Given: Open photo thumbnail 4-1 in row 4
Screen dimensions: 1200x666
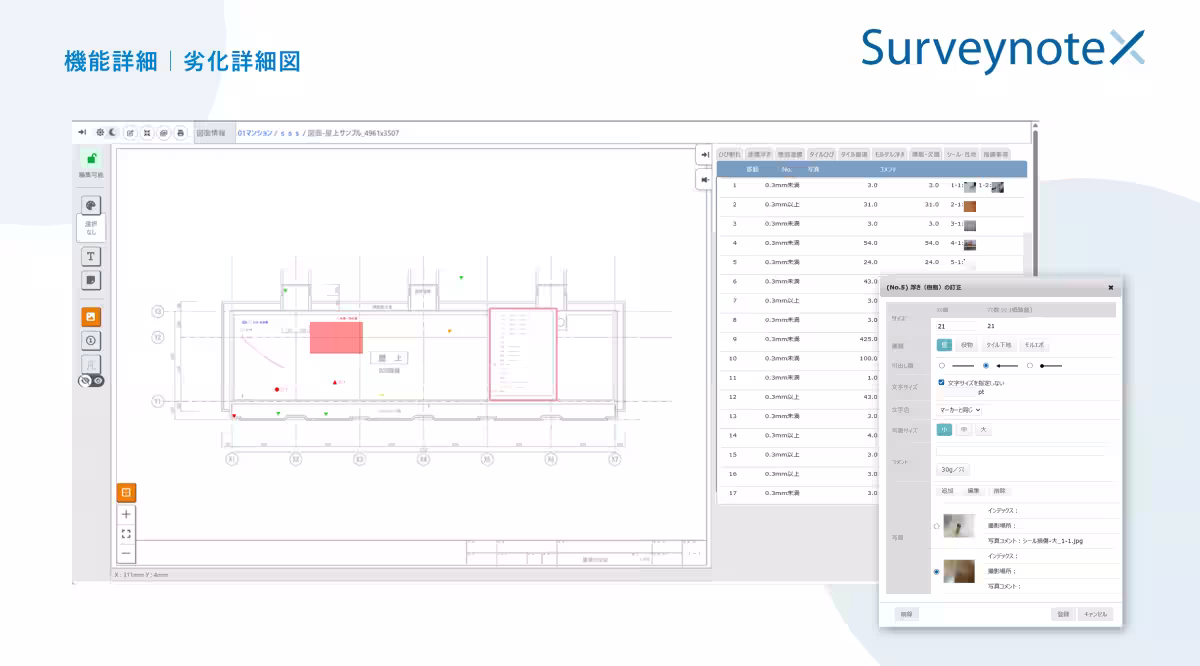Looking at the screenshot, I should point(969,243).
